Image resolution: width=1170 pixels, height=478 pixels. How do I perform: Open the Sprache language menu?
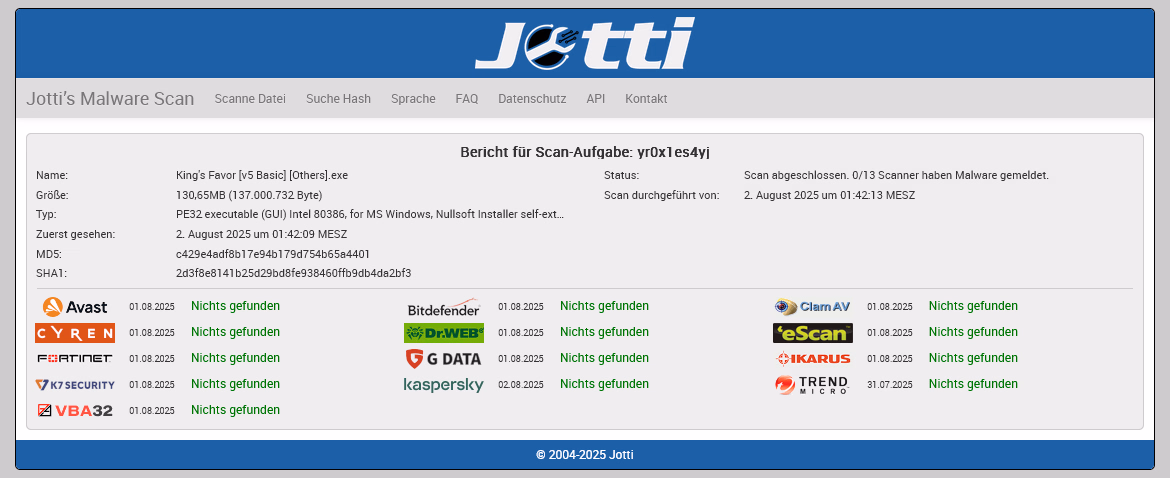413,98
